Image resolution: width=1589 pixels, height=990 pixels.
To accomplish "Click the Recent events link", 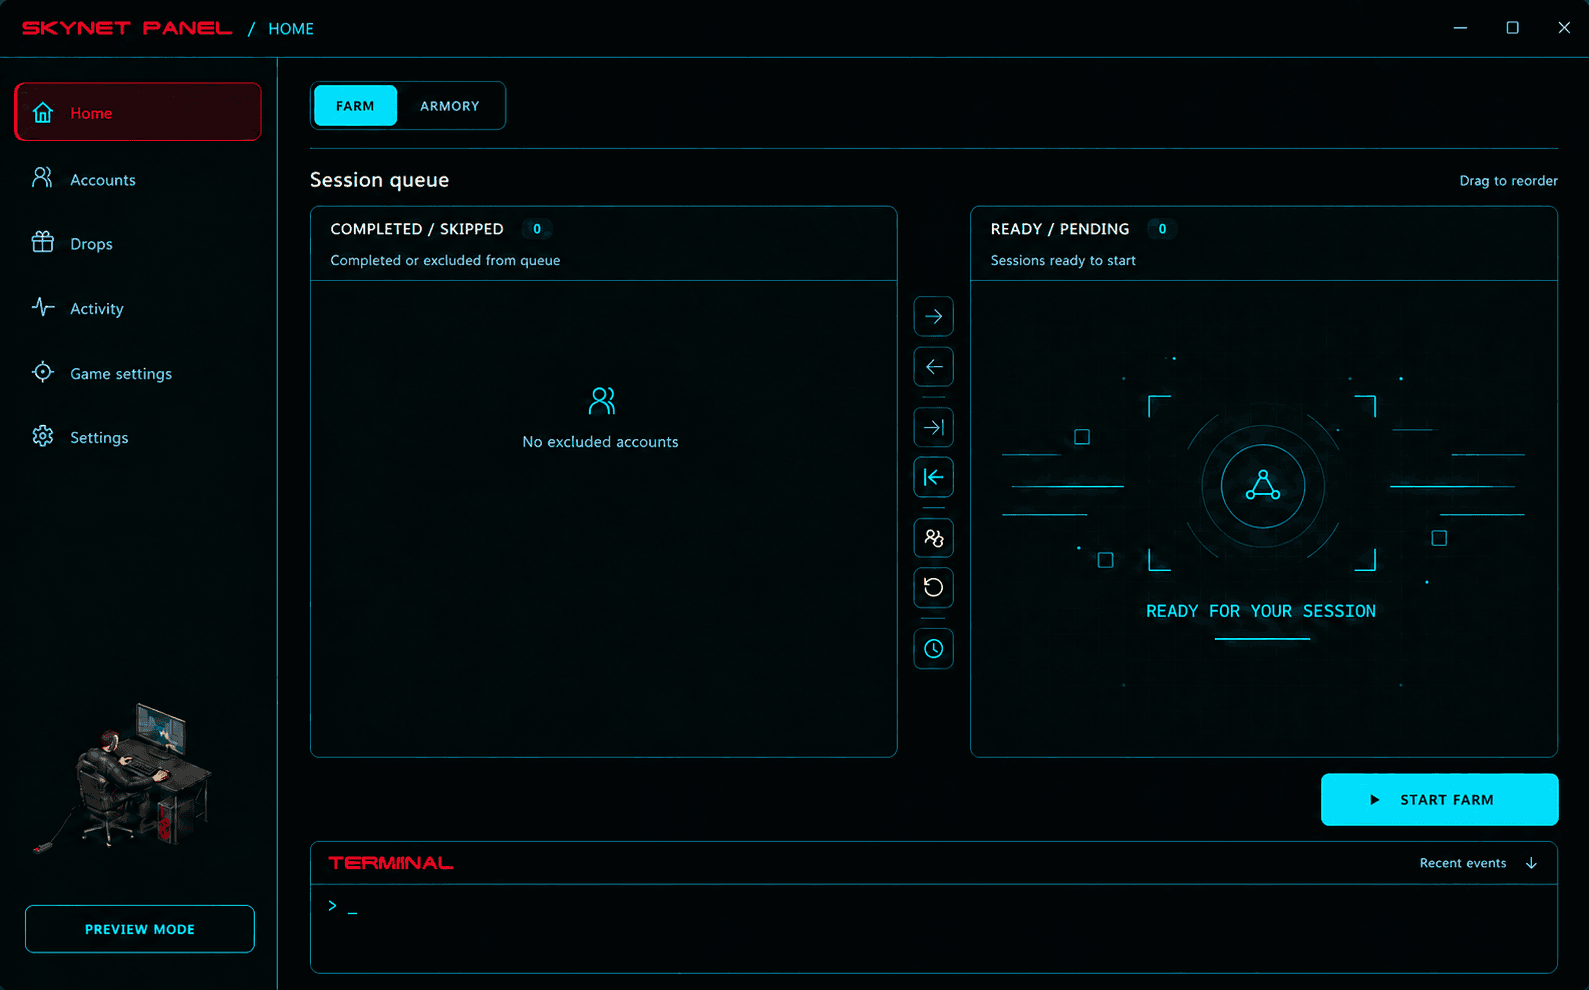I will click(1463, 863).
